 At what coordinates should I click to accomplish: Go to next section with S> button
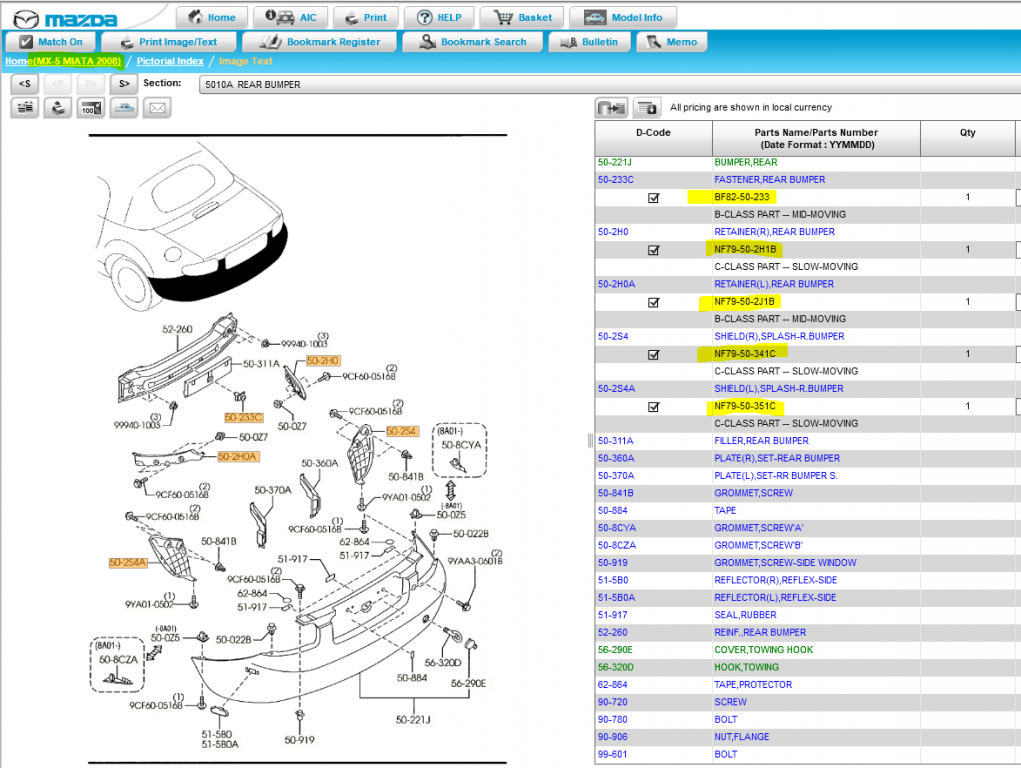124,84
